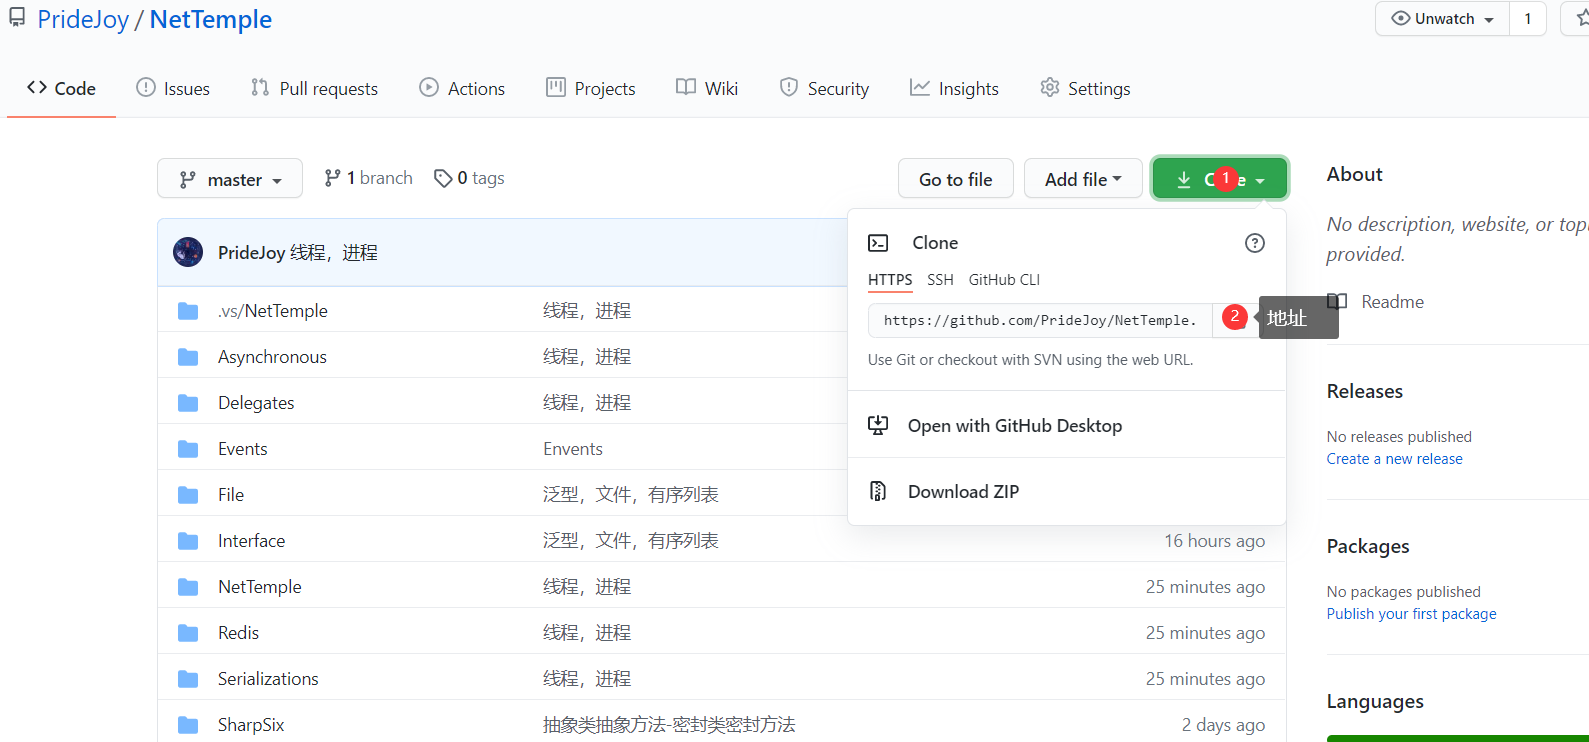Click Download ZIP option
This screenshot has height=742, width=1589.
coord(1067,492)
